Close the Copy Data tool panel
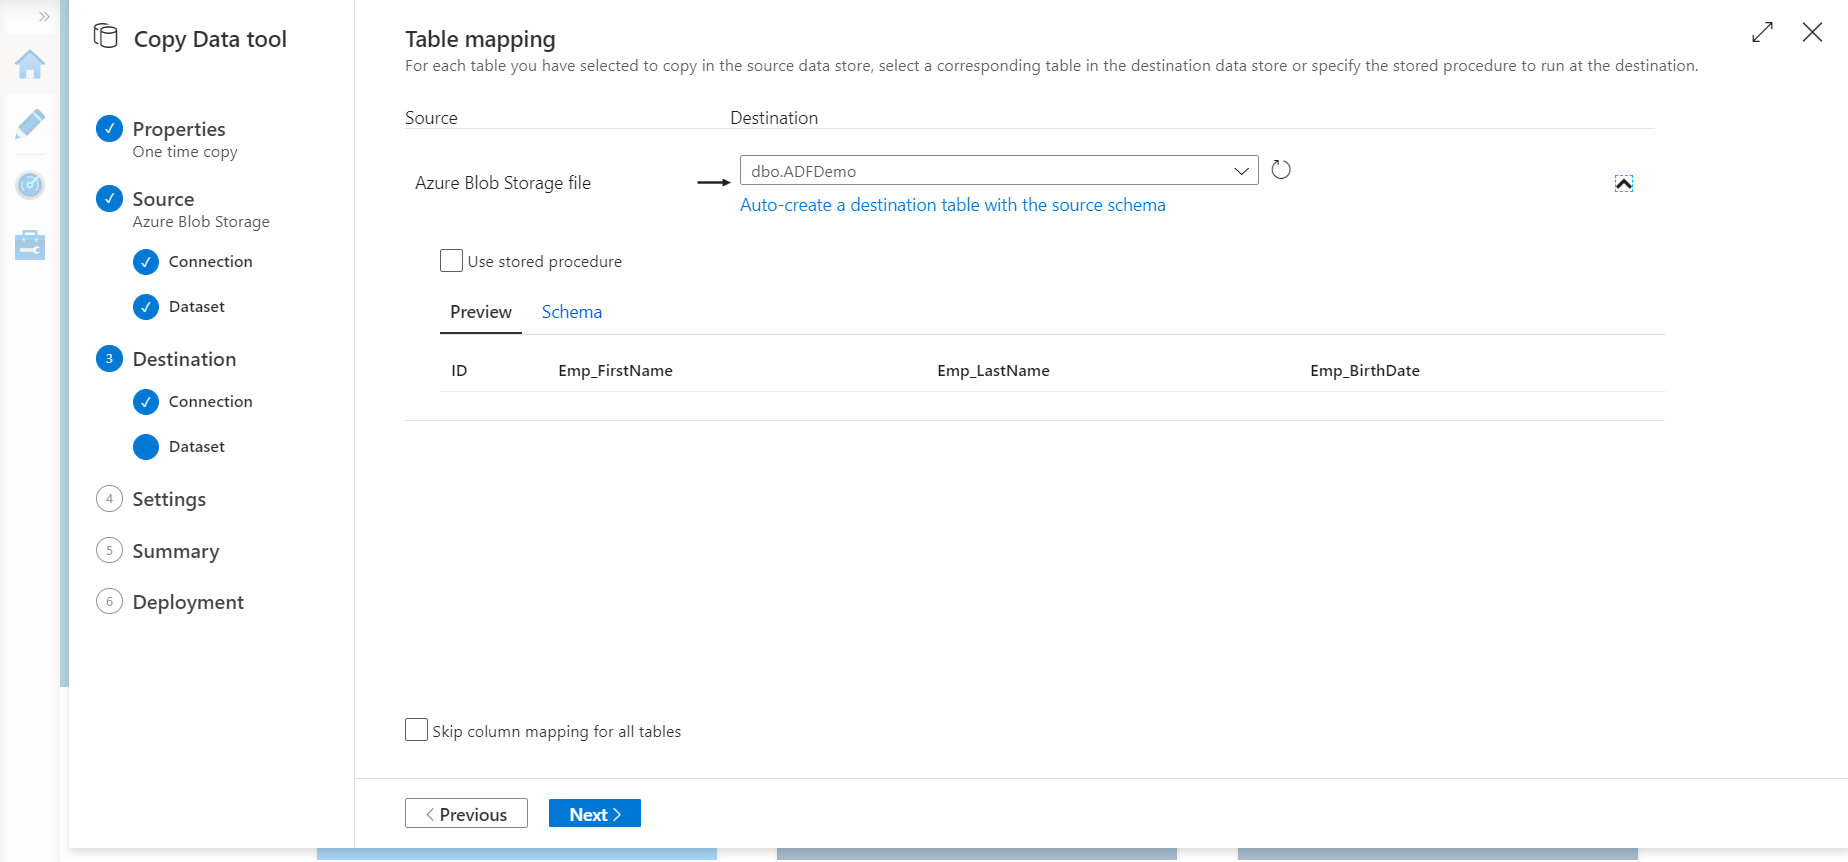Screen dimensions: 1848x862 [1812, 32]
